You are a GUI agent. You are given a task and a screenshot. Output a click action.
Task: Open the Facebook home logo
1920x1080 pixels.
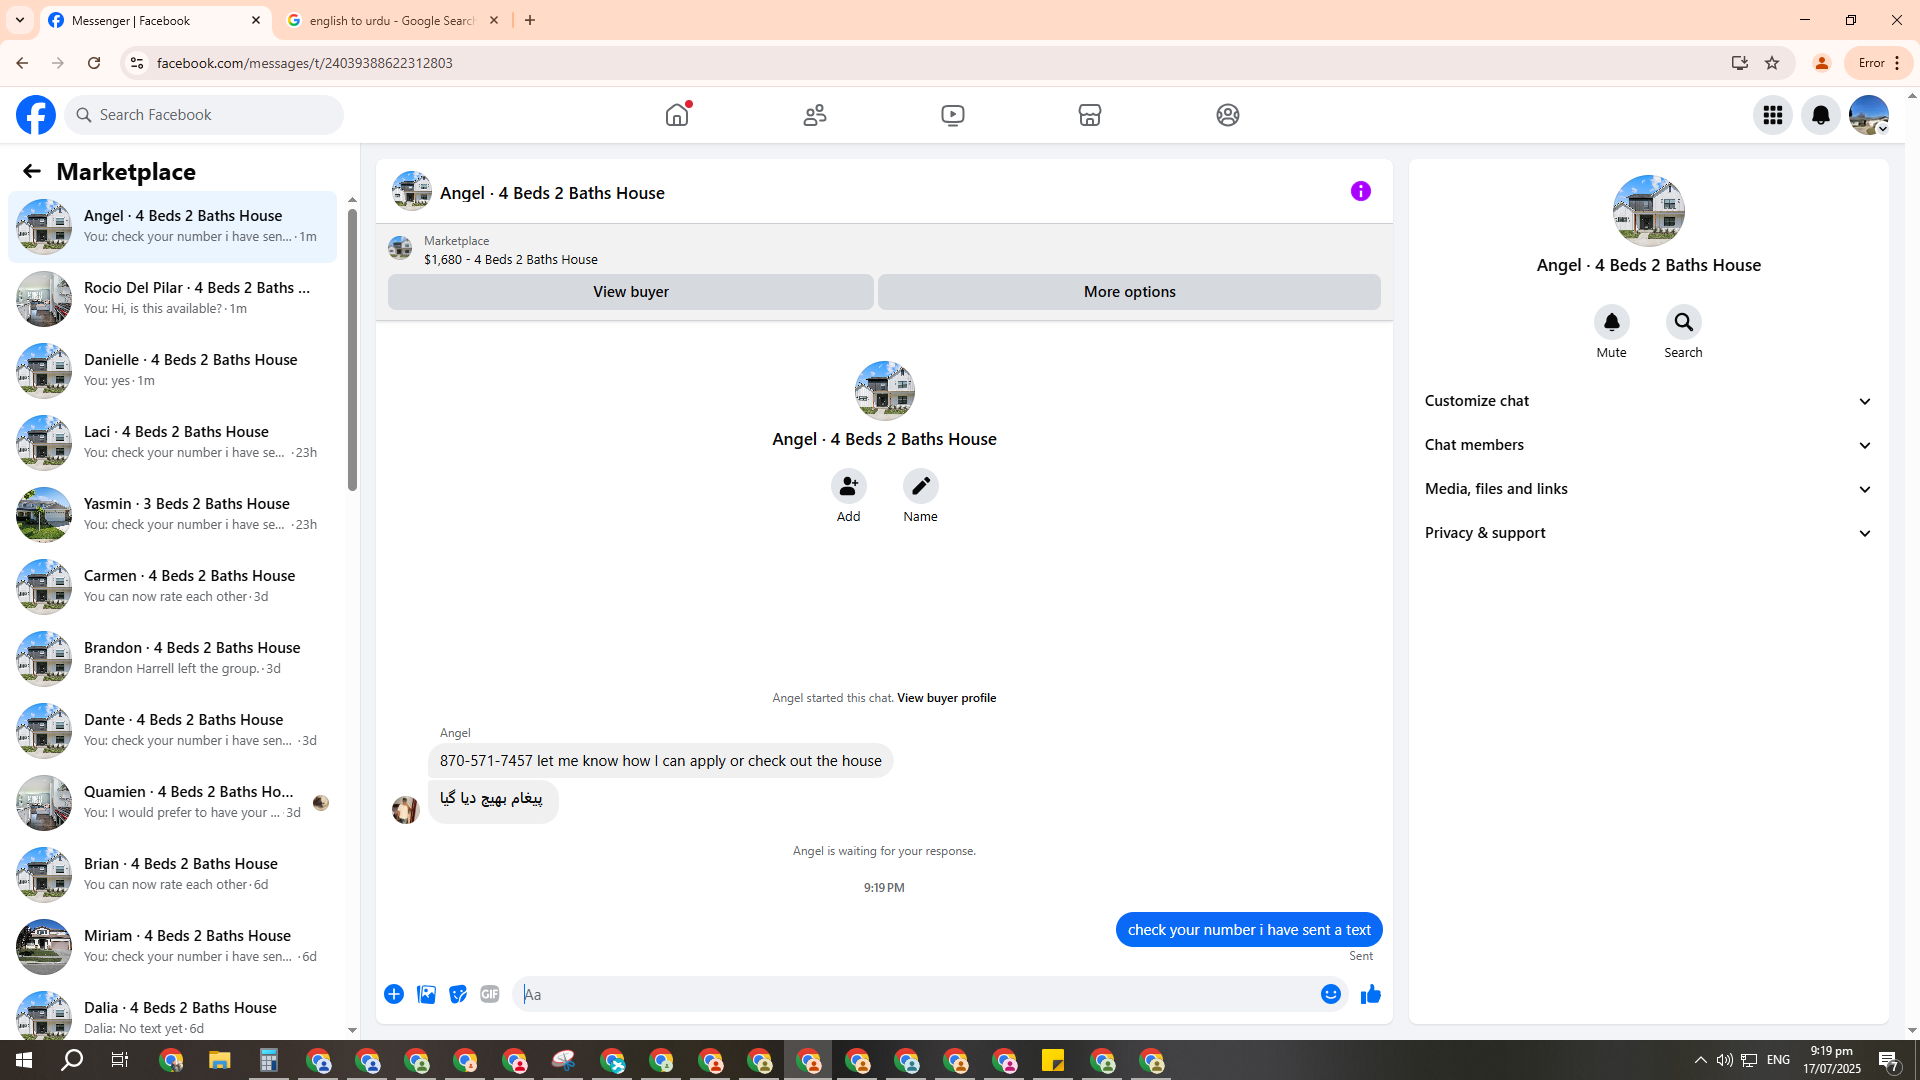pyautogui.click(x=36, y=115)
